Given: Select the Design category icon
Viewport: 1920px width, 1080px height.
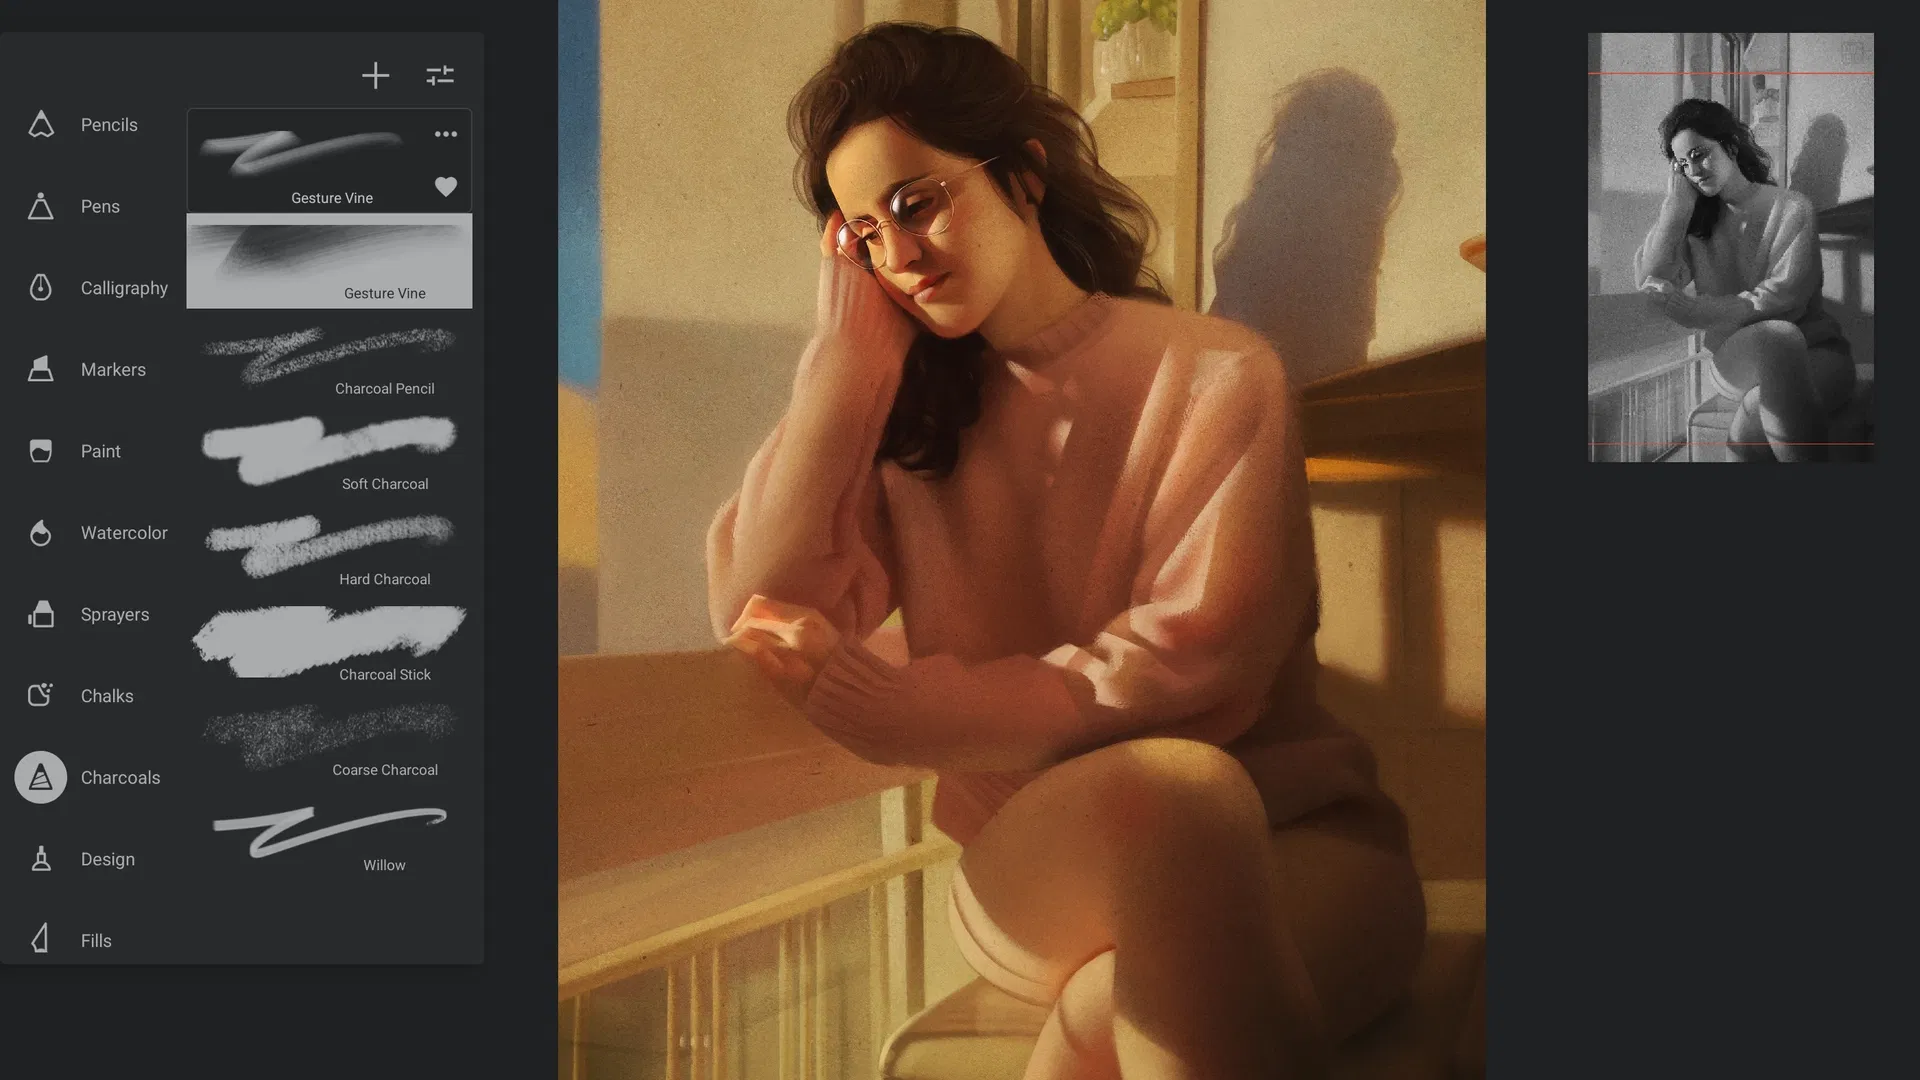Looking at the screenshot, I should click(41, 859).
